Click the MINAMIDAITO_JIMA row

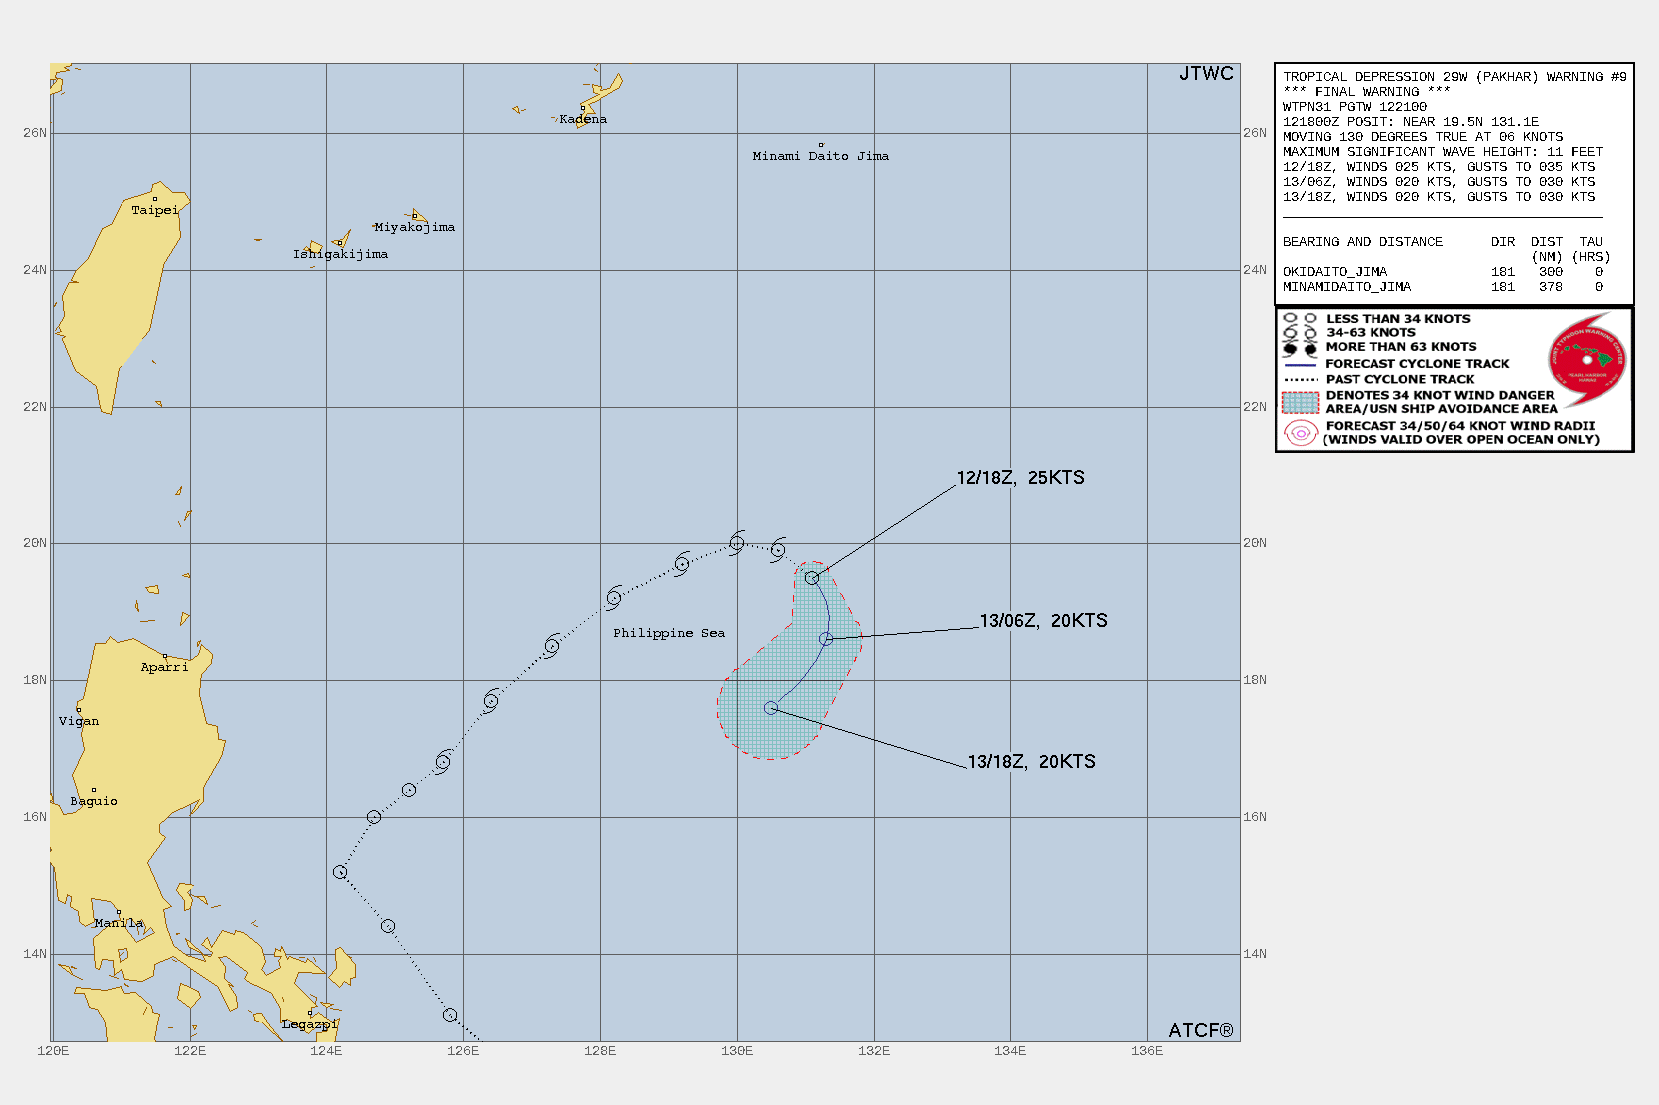(x=1443, y=287)
